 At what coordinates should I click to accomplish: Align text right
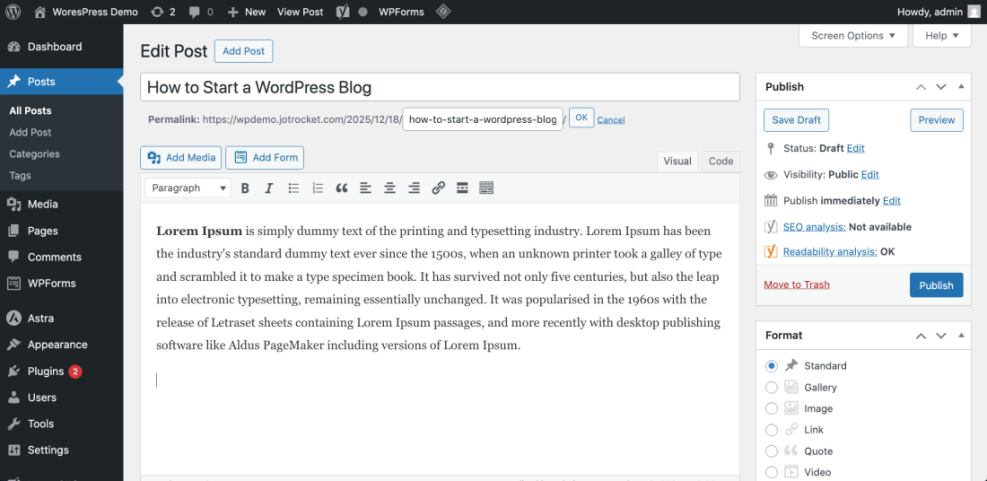(414, 188)
